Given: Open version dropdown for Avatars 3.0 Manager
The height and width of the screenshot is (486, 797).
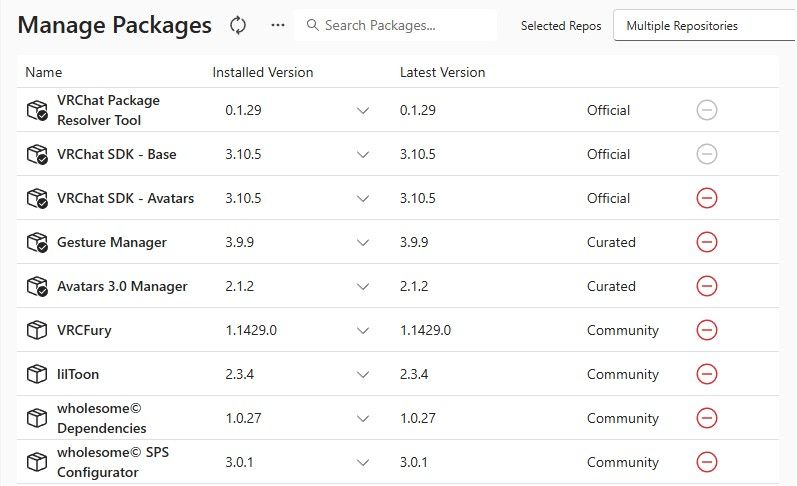Looking at the screenshot, I should (363, 286).
